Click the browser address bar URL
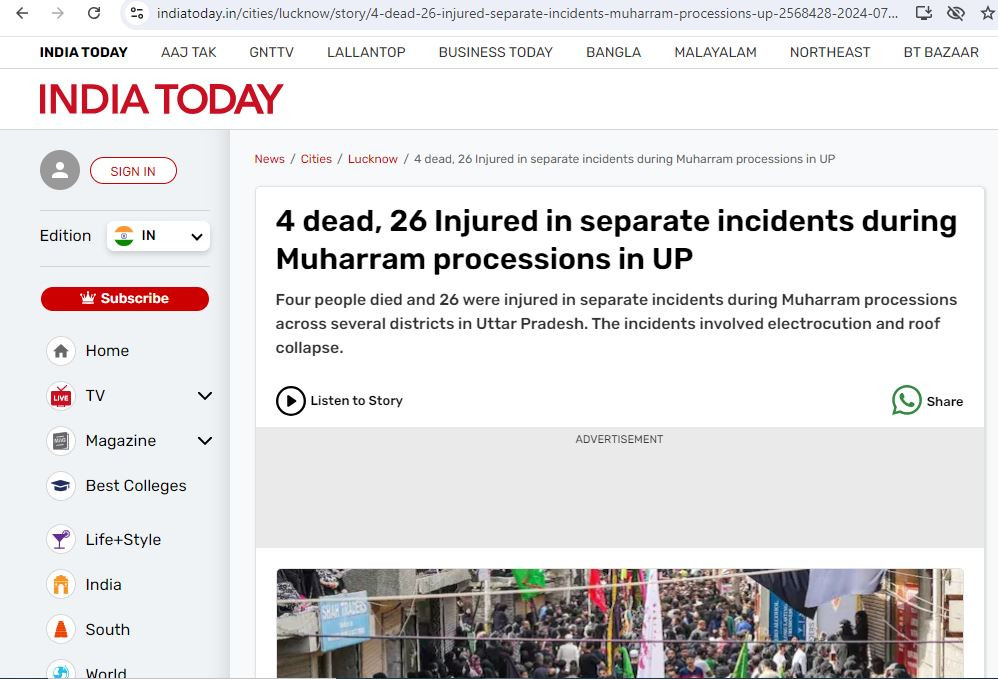 coord(527,13)
